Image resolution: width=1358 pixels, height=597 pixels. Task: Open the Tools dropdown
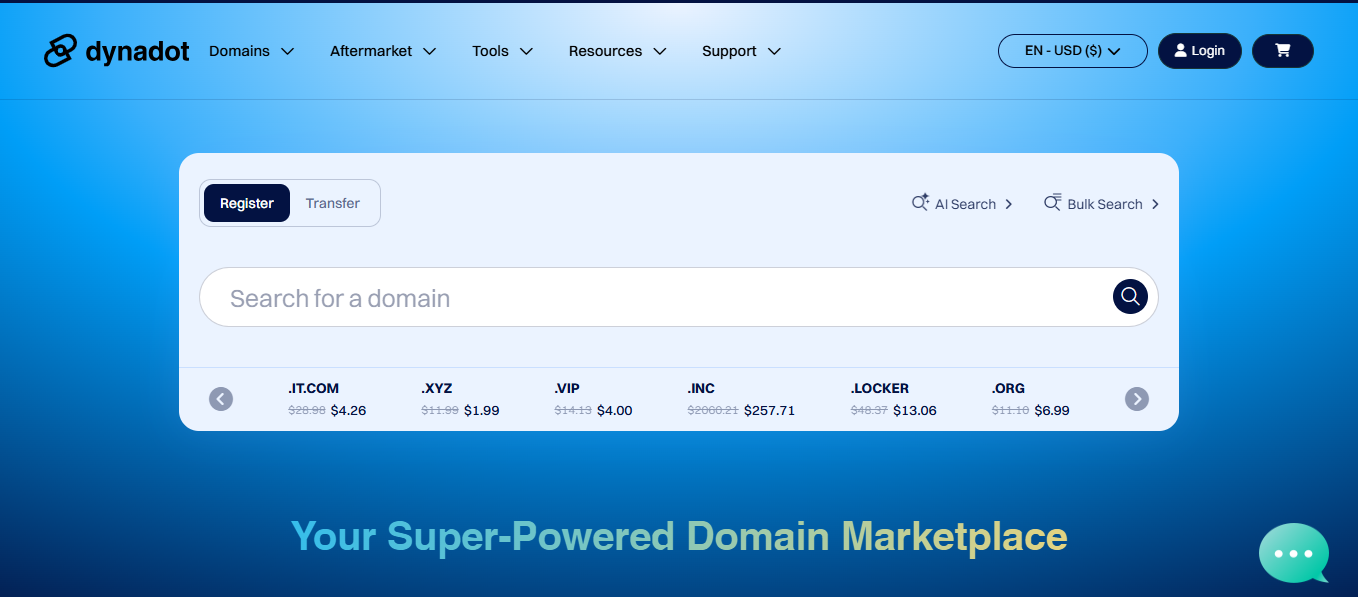pos(502,51)
